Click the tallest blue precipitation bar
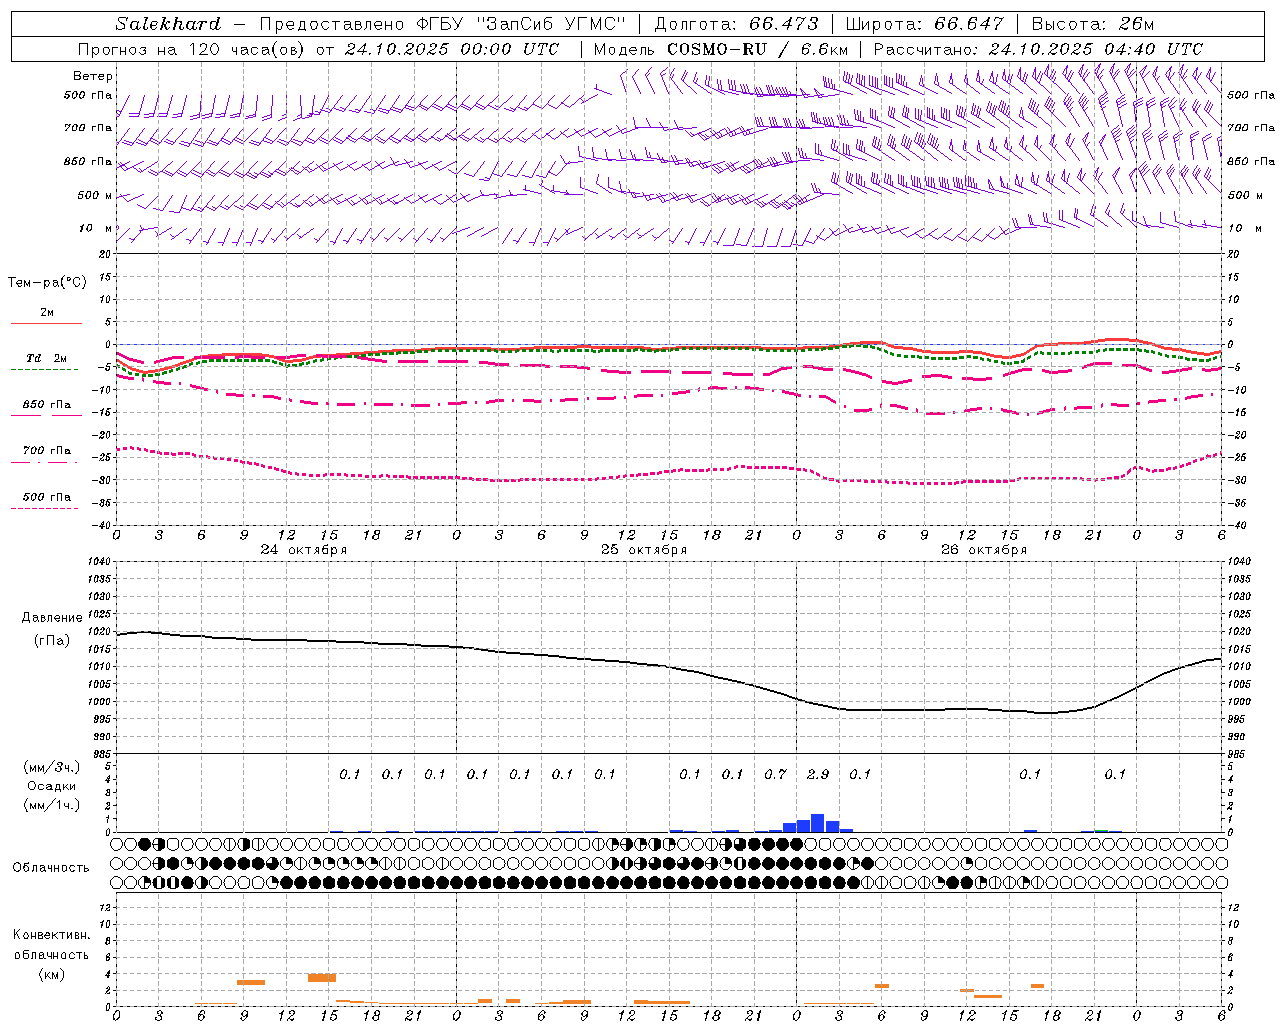The width and height of the screenshot is (1280, 1024). point(818,823)
